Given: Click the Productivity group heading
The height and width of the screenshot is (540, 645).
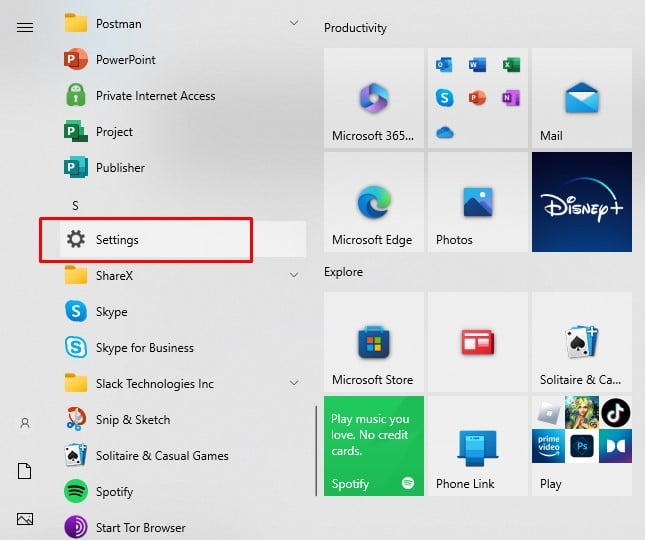Looking at the screenshot, I should point(355,28).
